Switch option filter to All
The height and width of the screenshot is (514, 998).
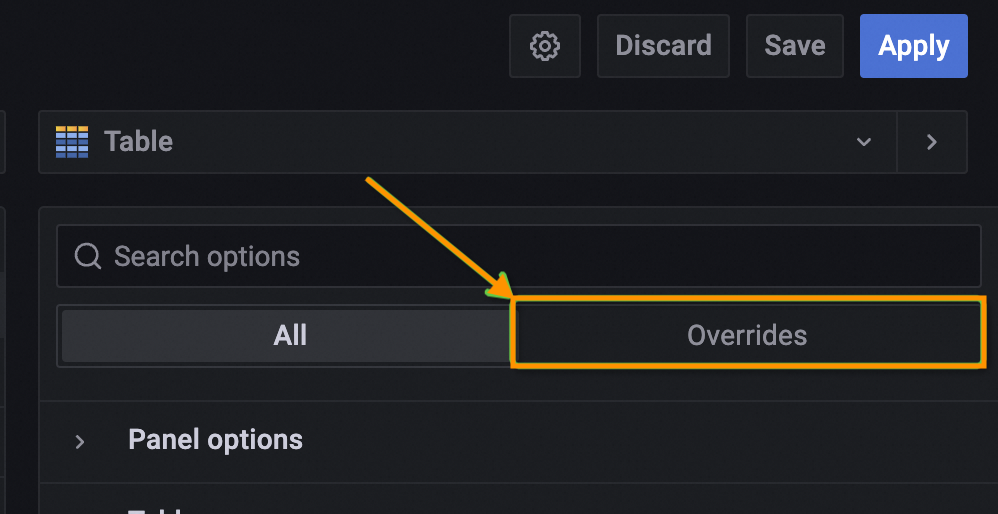289,335
